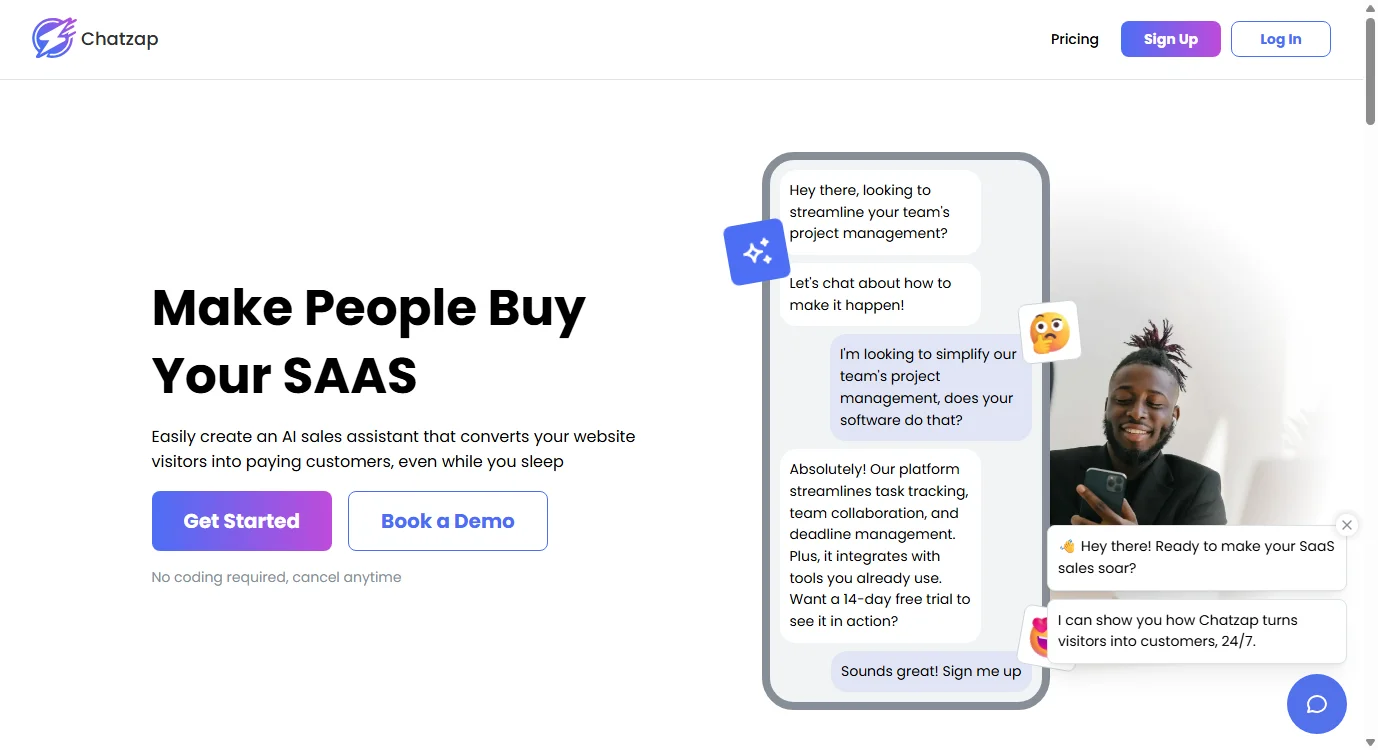Click the Chatzap brand name text
Image resolution: width=1378 pixels, height=750 pixels.
point(119,39)
